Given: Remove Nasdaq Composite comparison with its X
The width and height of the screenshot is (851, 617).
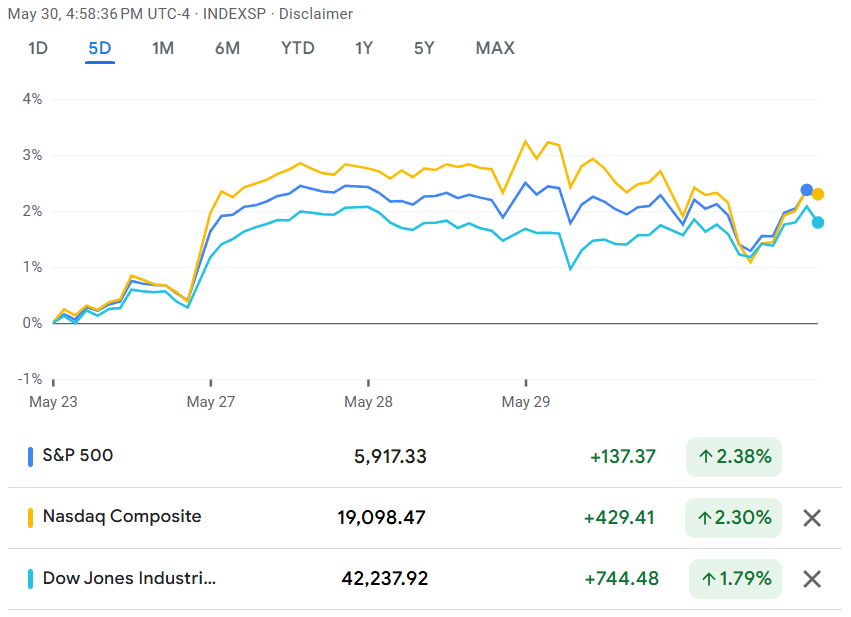Looking at the screenshot, I should coord(811,518).
